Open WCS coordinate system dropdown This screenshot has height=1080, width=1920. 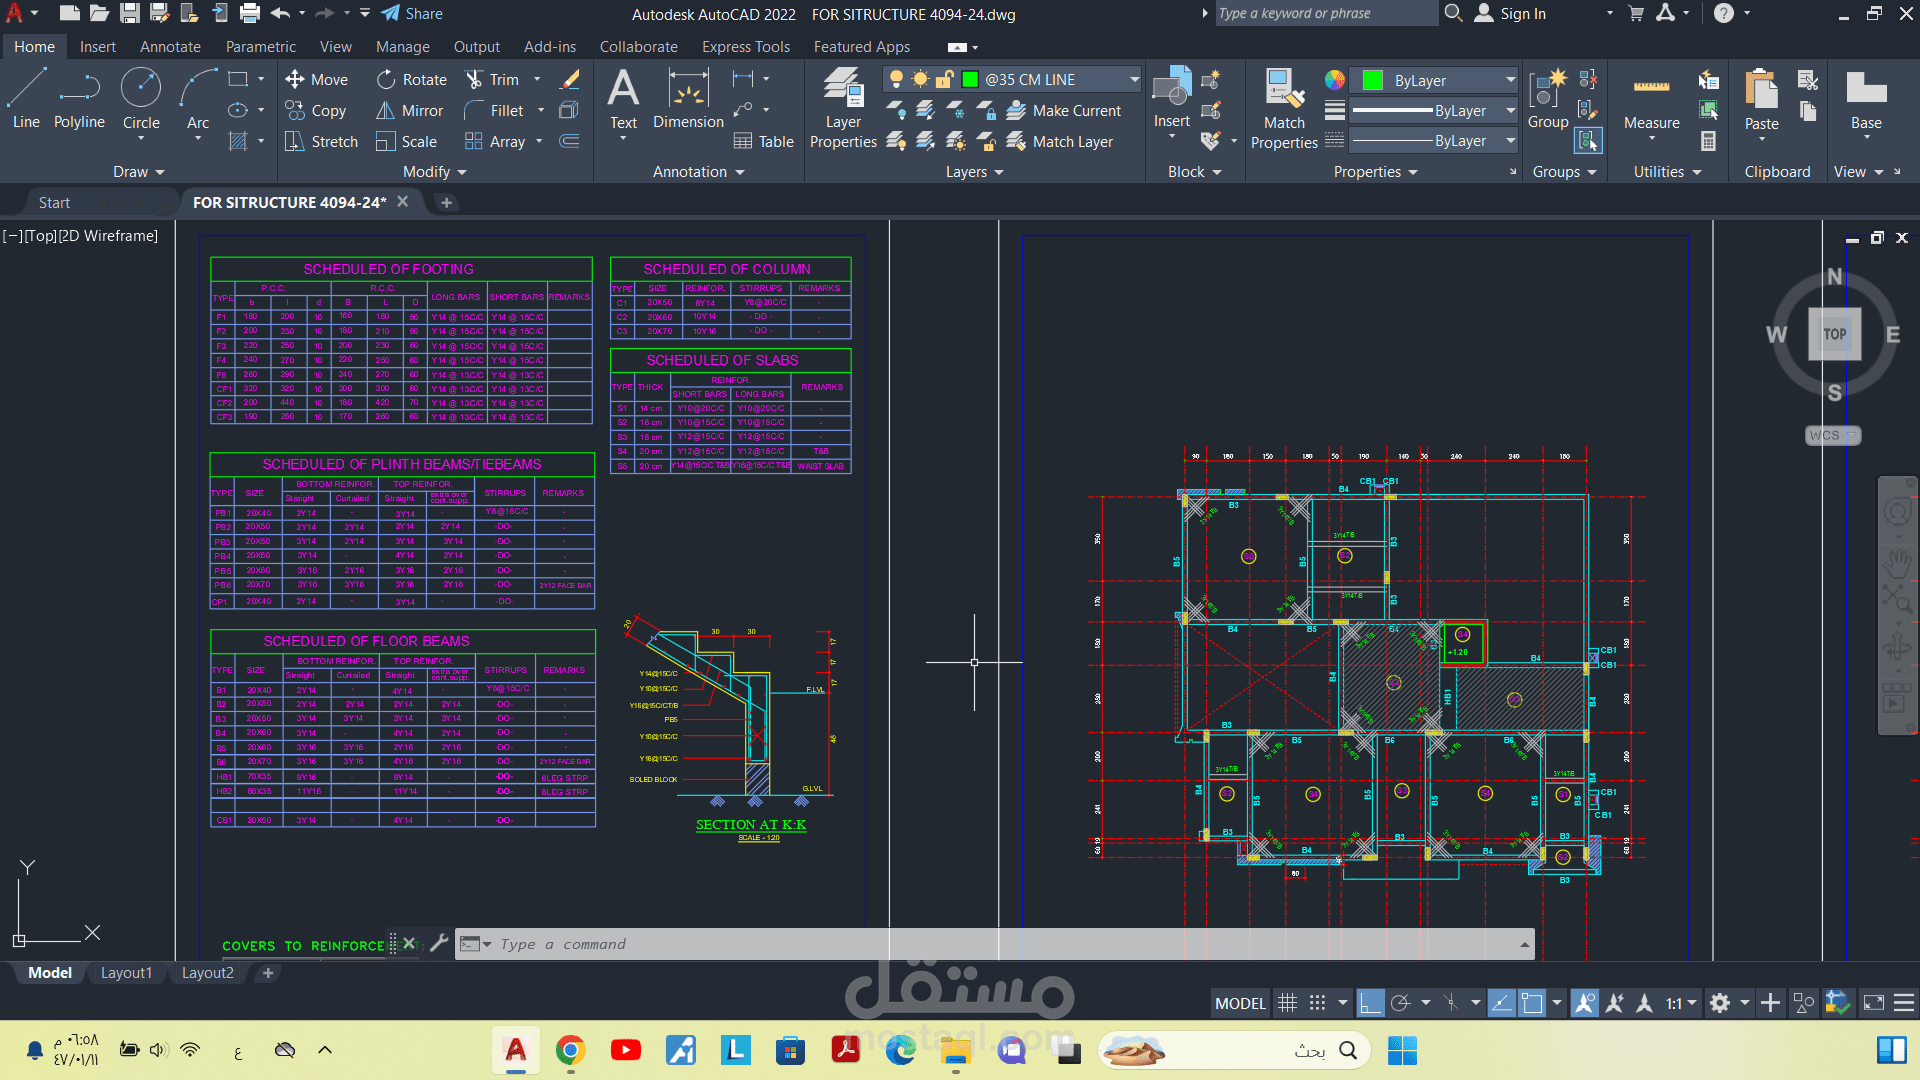pyautogui.click(x=1833, y=436)
